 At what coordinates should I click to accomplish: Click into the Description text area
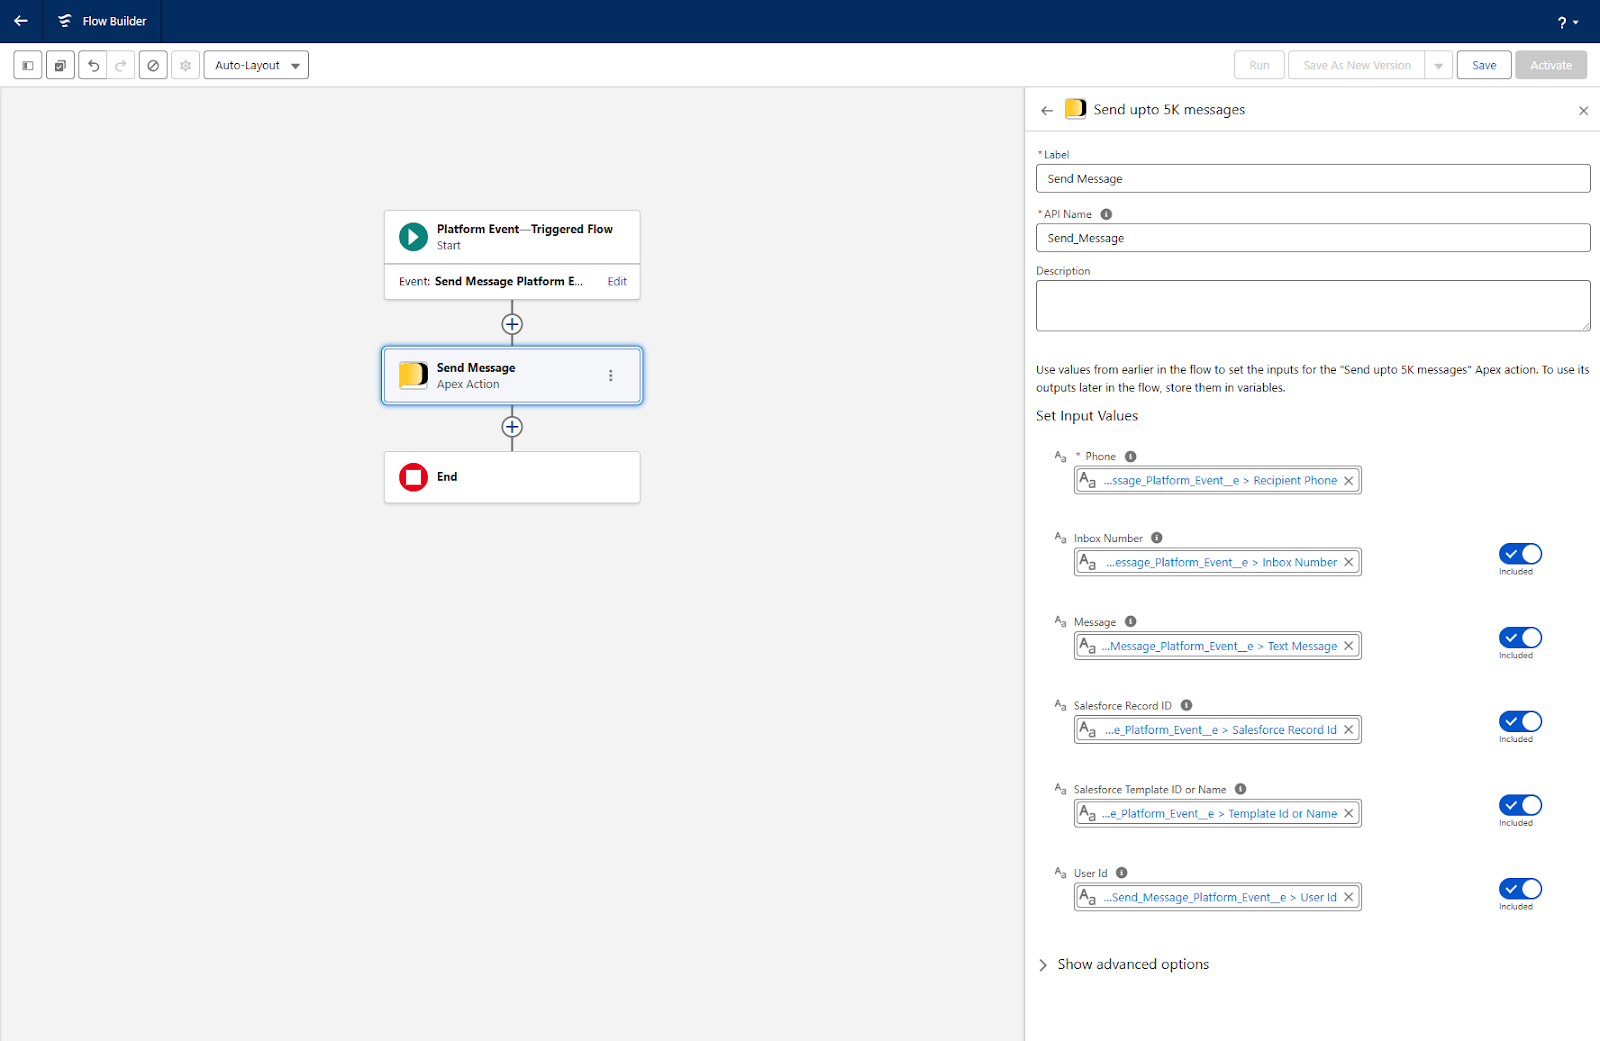[1312, 306]
